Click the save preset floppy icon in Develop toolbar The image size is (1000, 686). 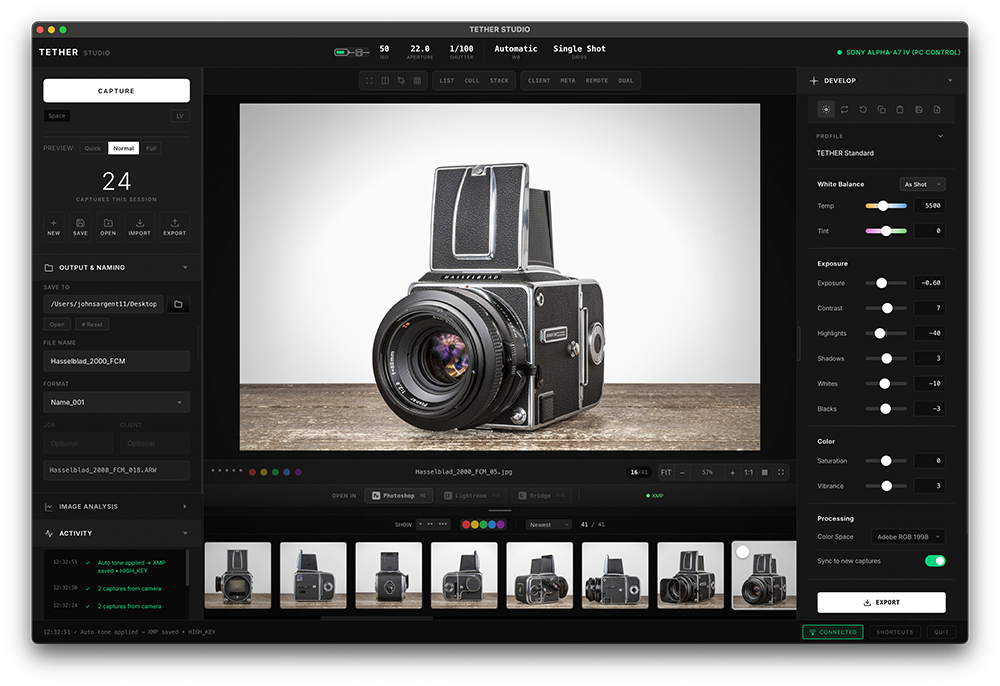(918, 110)
